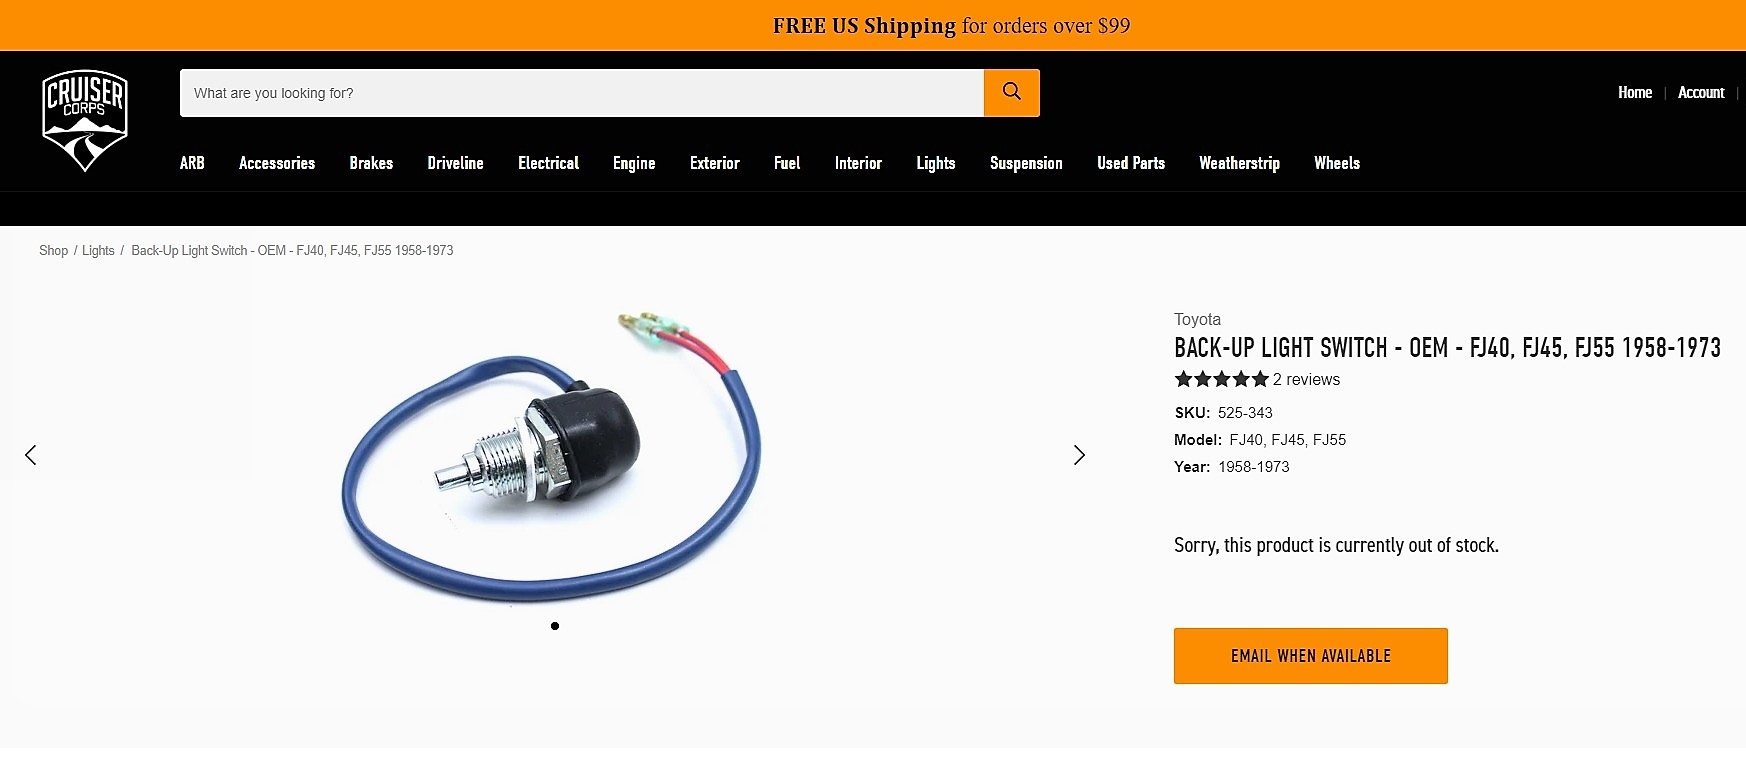Image resolution: width=1746 pixels, height=780 pixels.
Task: Open the Electrical menu category
Action: (x=548, y=163)
